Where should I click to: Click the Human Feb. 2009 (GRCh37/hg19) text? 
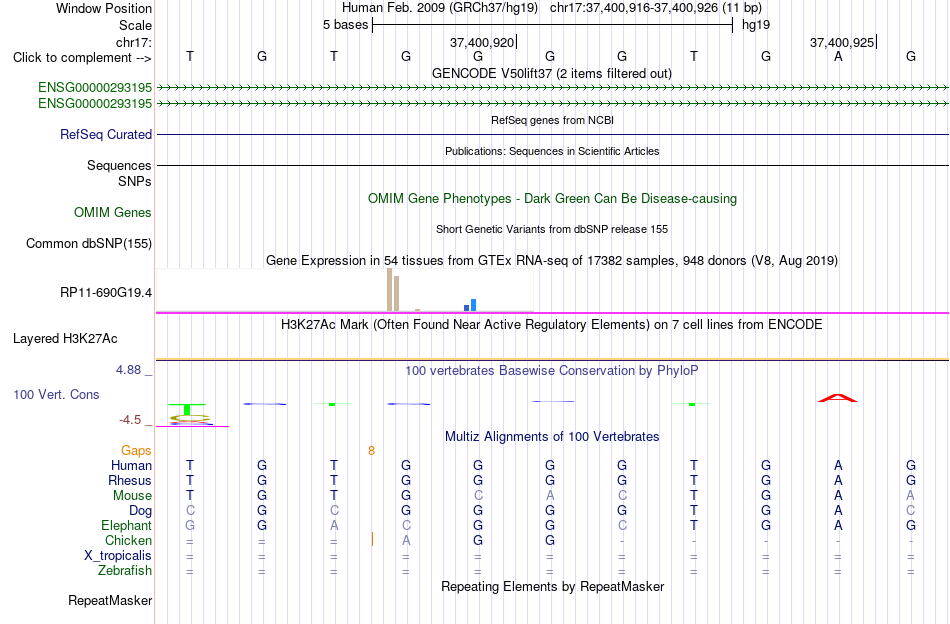tap(439, 8)
